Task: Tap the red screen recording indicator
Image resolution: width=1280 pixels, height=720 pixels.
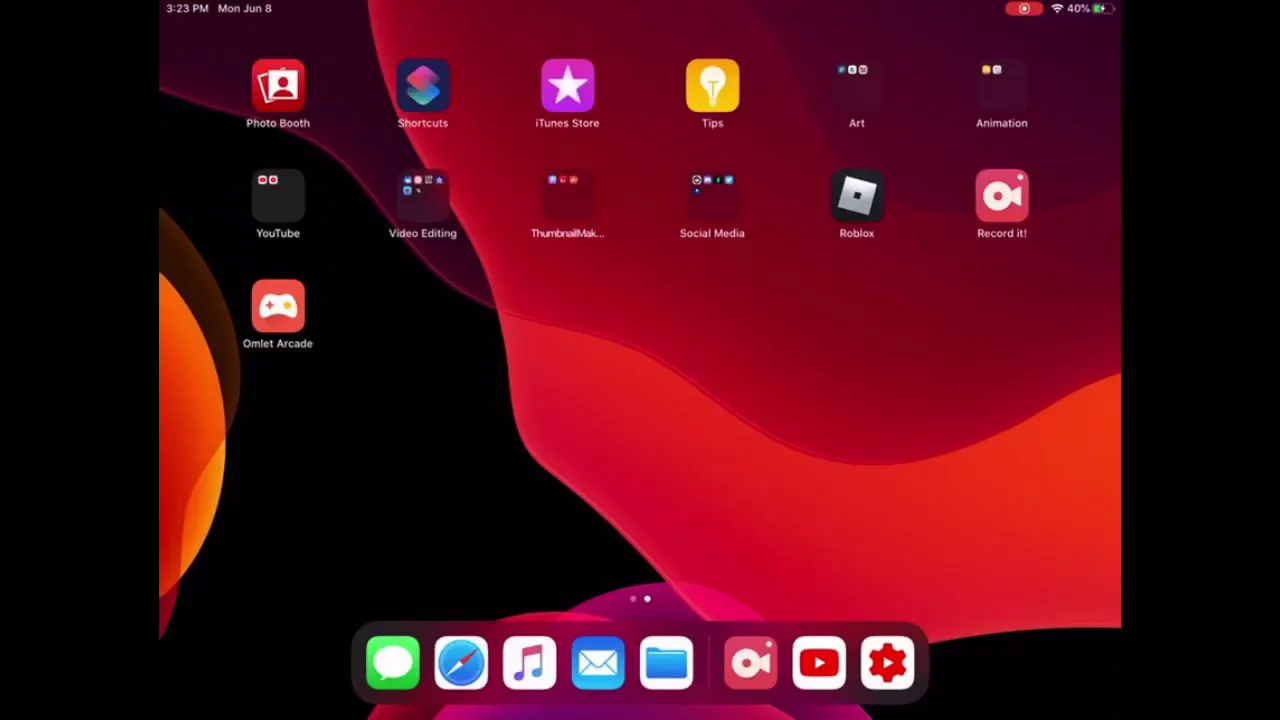Action: coord(1024,8)
